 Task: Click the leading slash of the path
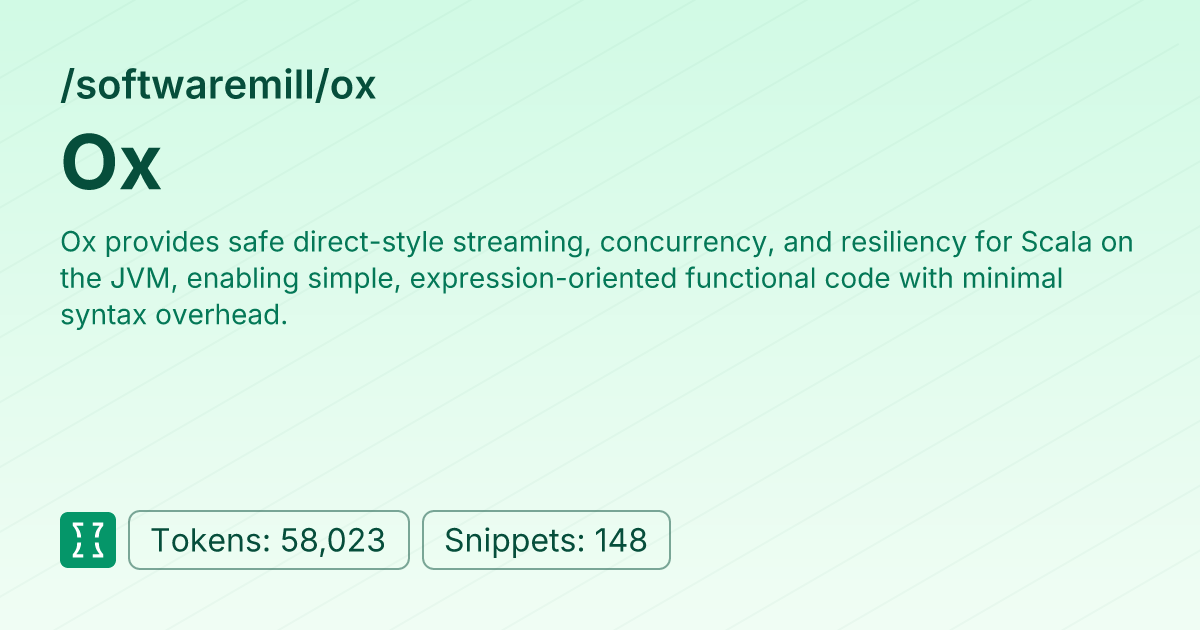pos(66,86)
